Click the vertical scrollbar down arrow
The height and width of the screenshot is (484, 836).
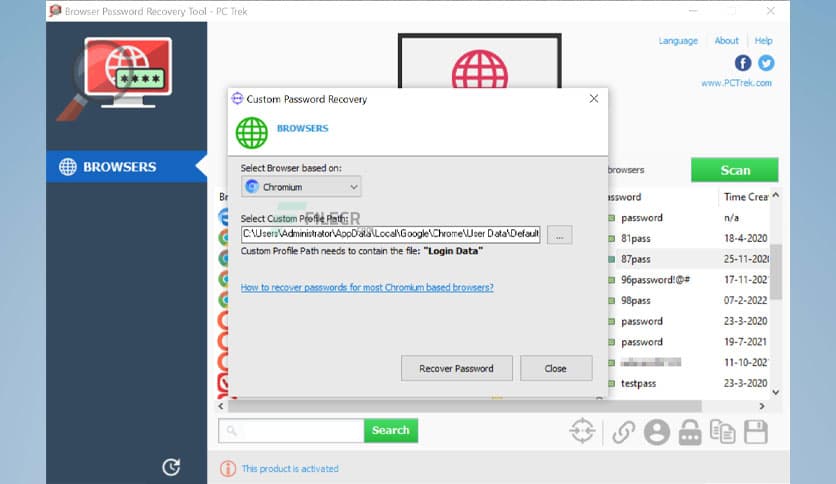coord(776,392)
